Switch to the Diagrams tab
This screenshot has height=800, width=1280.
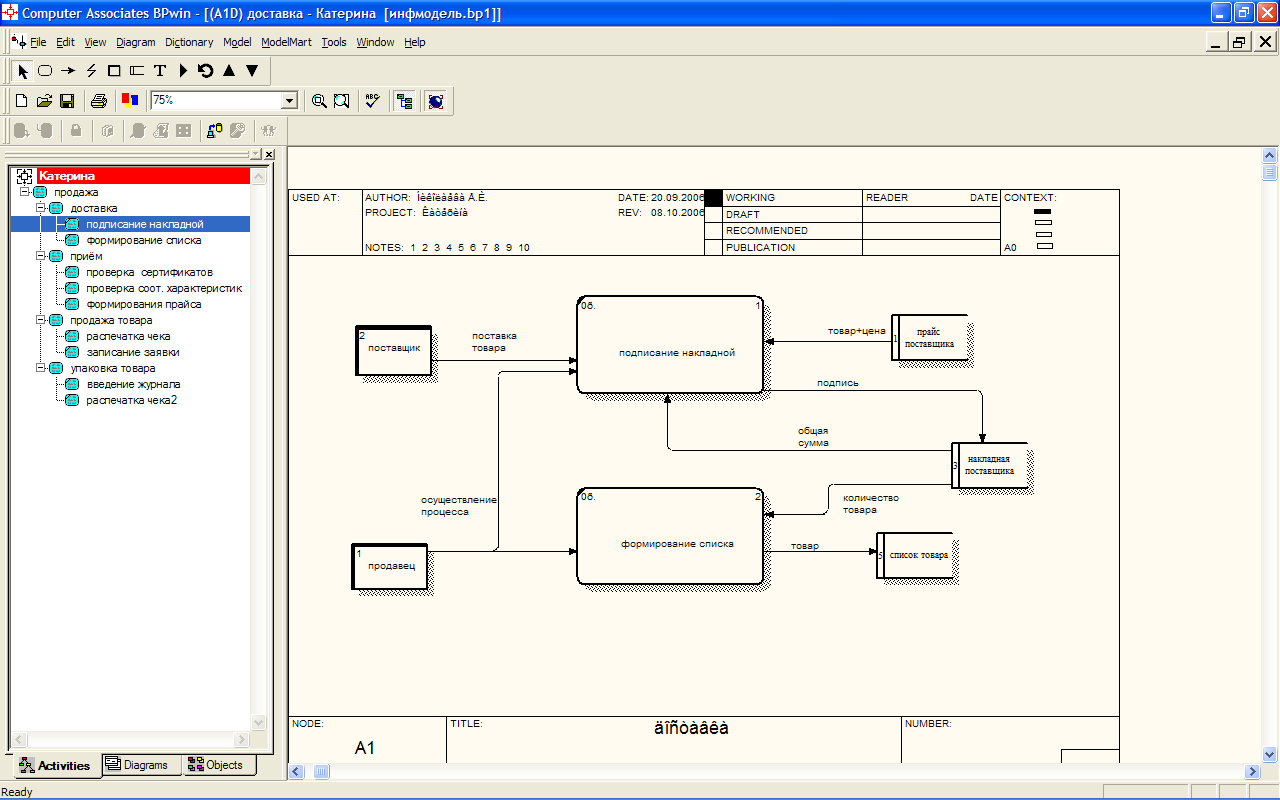pyautogui.click(x=141, y=765)
